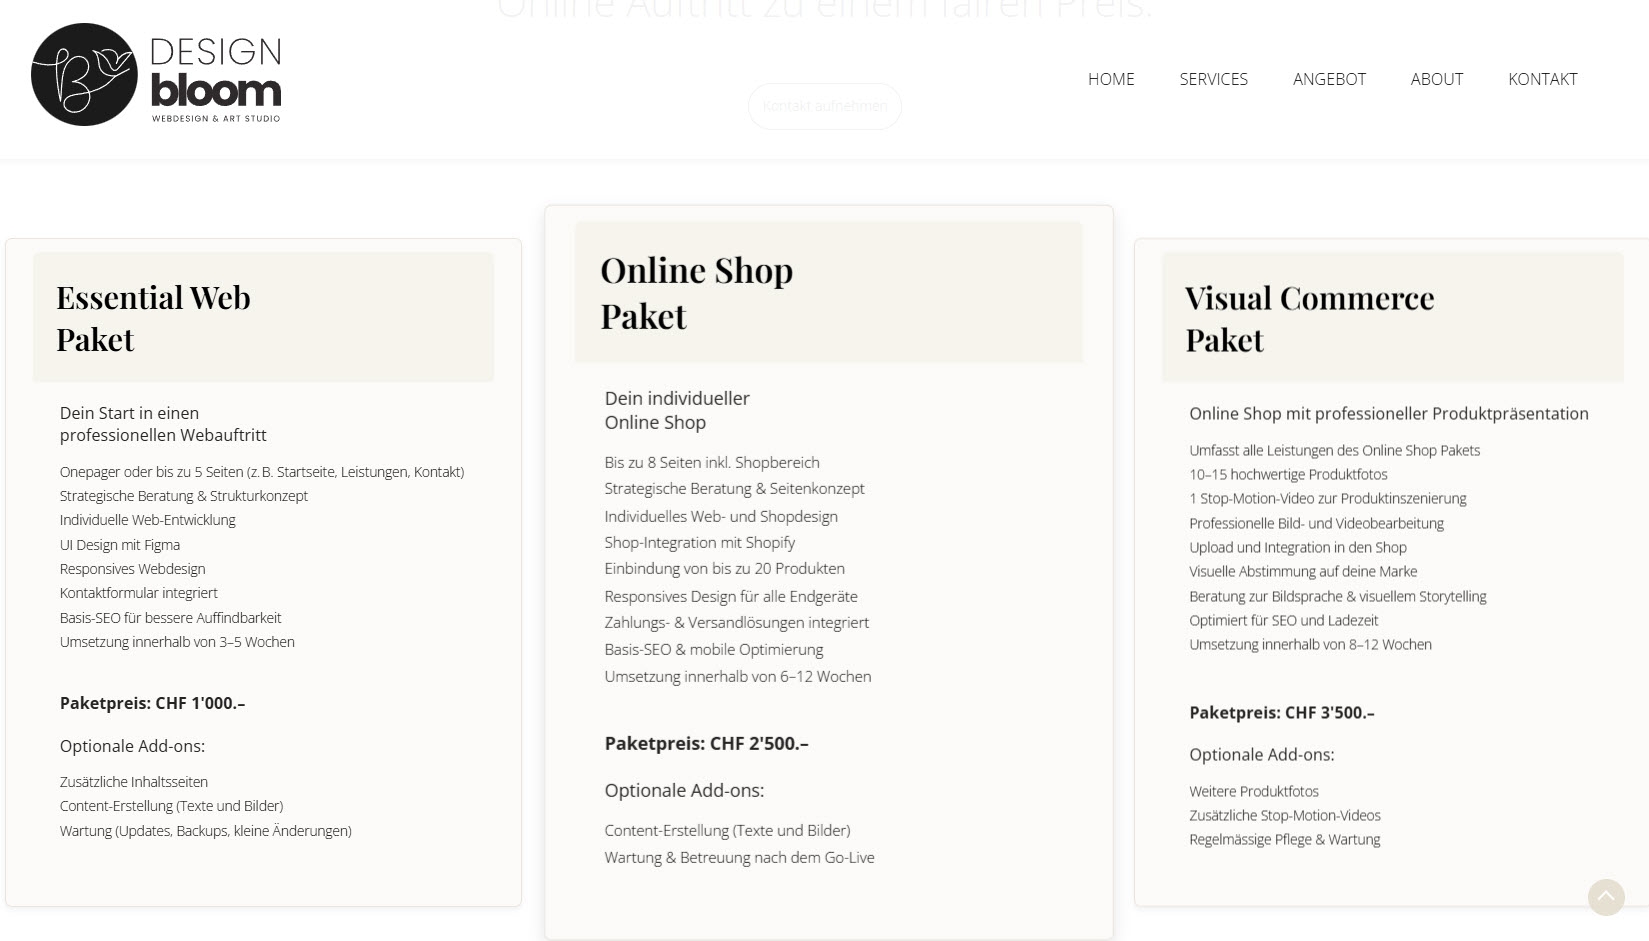Click the 'Visual Commerce Paket' heading
This screenshot has width=1649, height=941.
point(1309,318)
